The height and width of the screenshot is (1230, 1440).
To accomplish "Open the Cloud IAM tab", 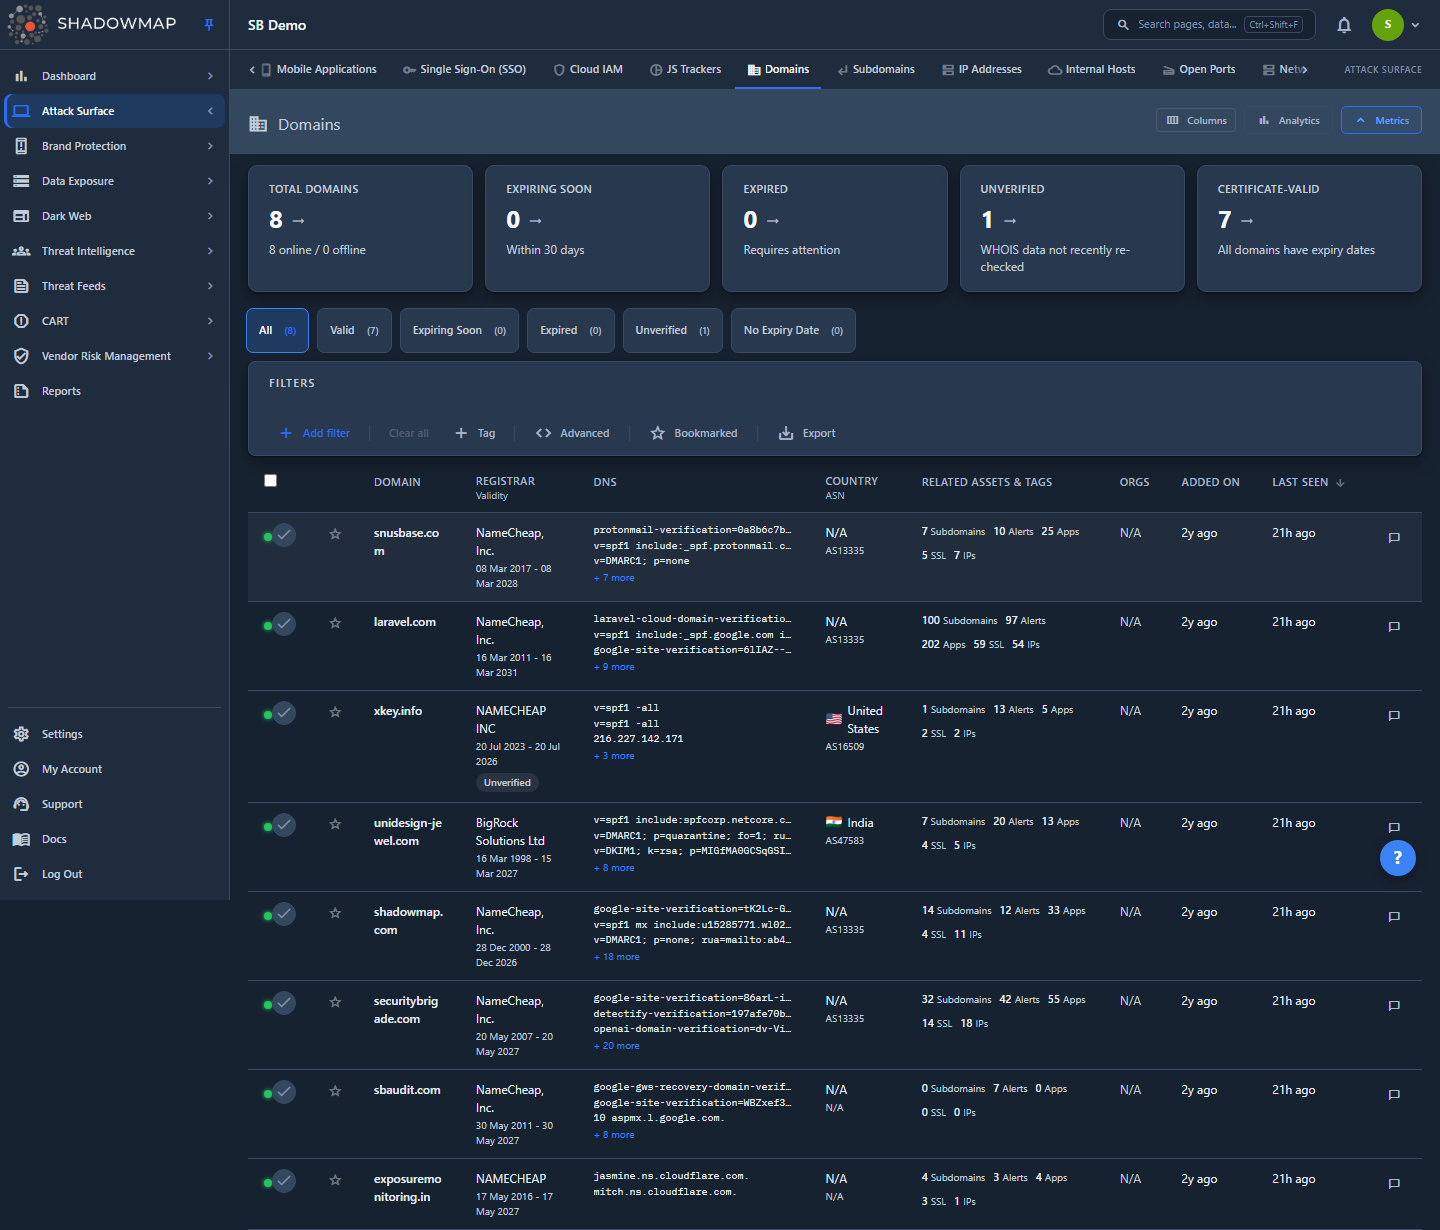I will pos(588,69).
